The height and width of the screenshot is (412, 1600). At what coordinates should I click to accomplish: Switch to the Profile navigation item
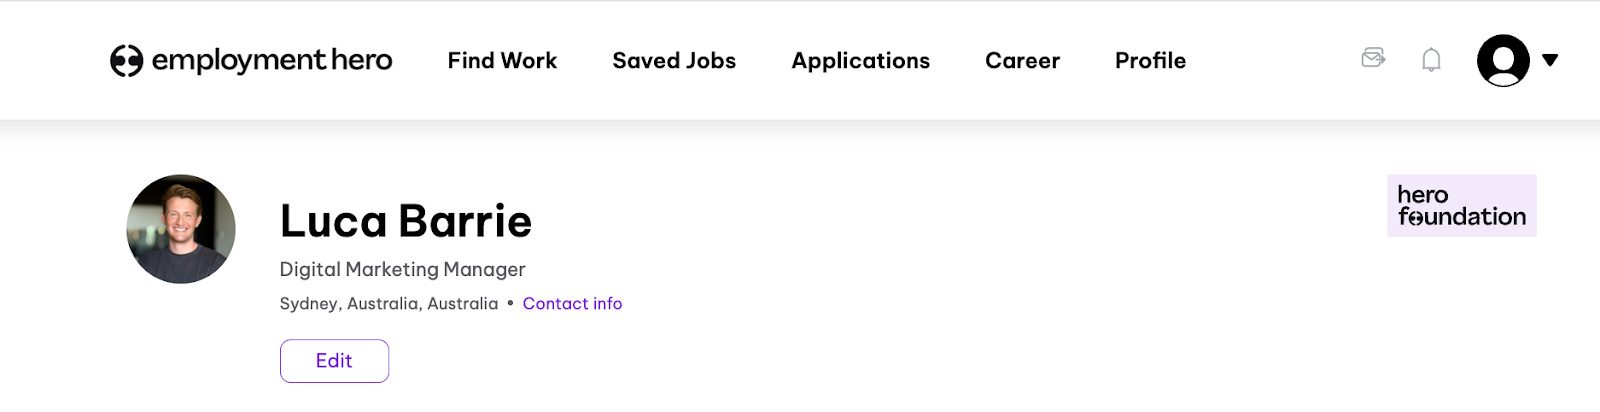pos(1150,60)
